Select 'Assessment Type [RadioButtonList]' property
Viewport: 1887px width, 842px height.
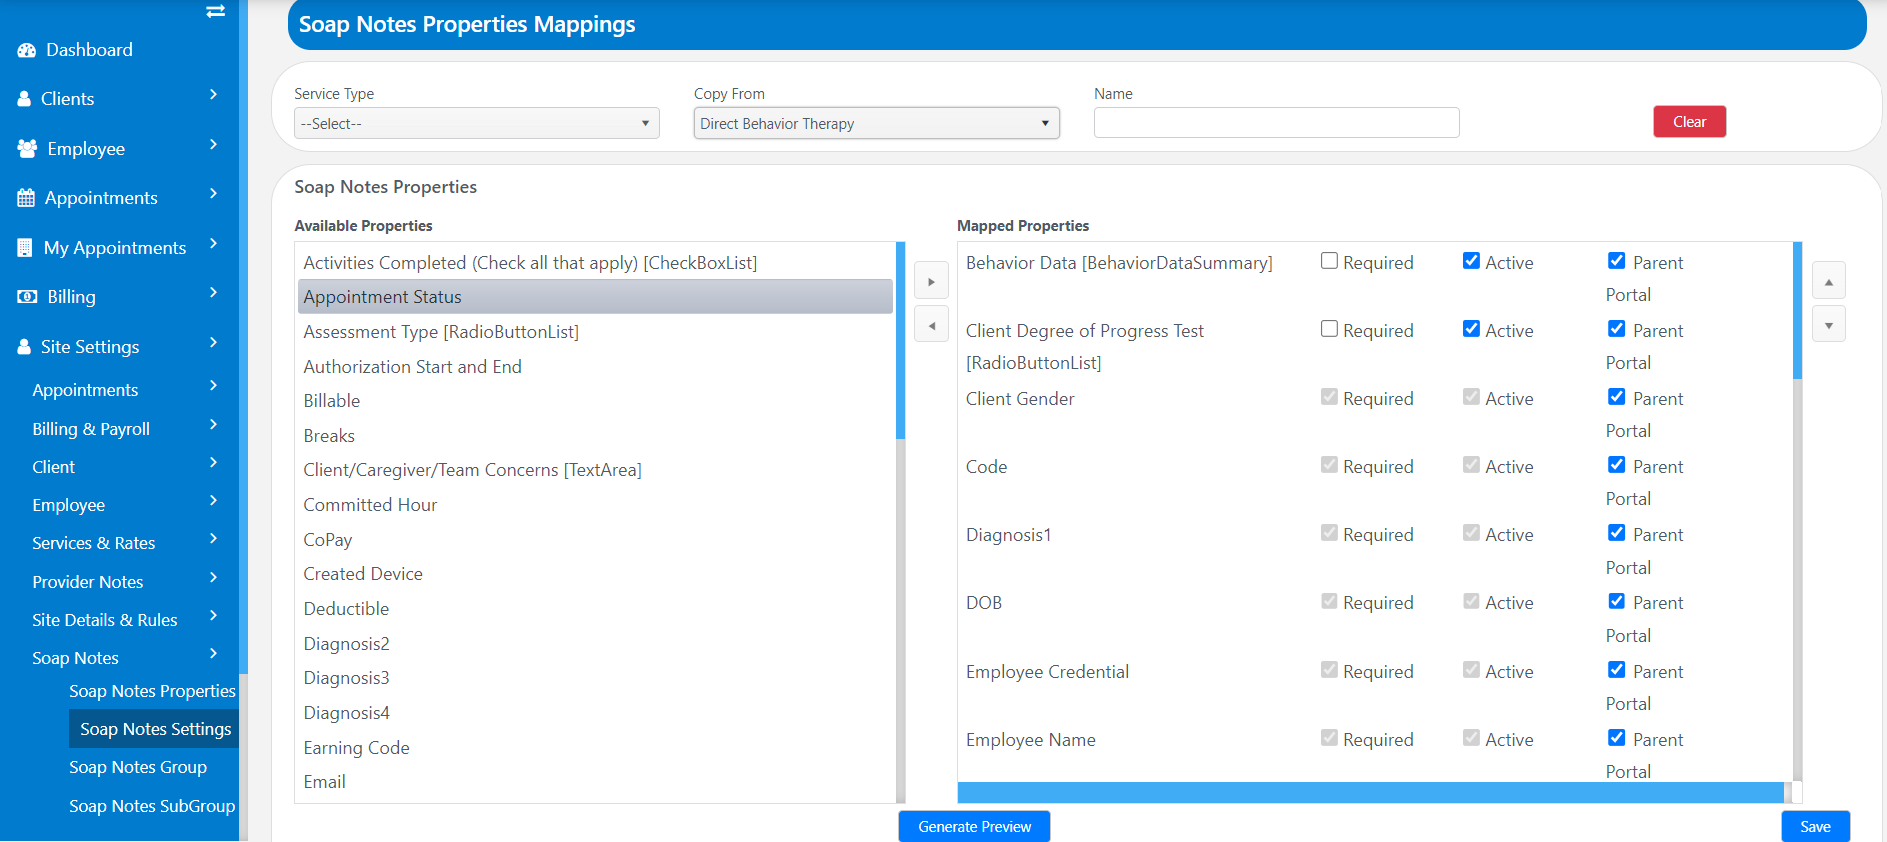pyautogui.click(x=595, y=332)
